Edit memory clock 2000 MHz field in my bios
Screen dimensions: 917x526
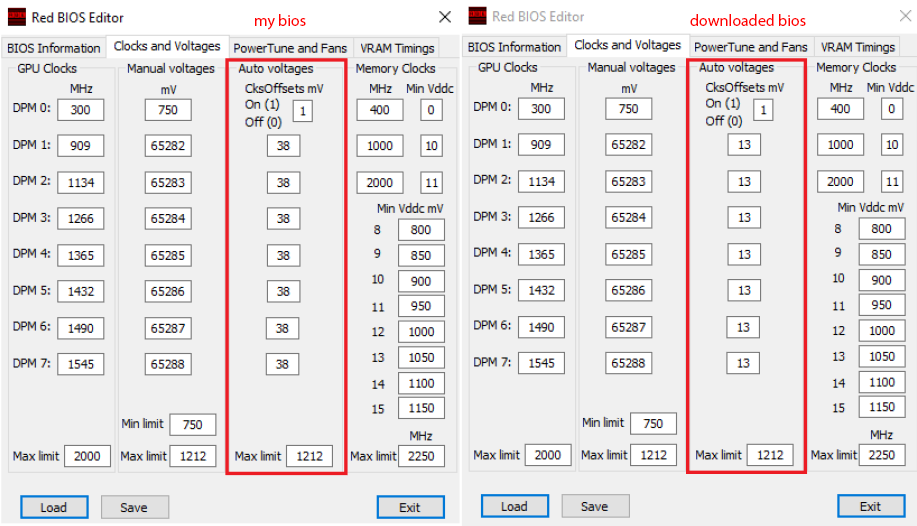380,183
